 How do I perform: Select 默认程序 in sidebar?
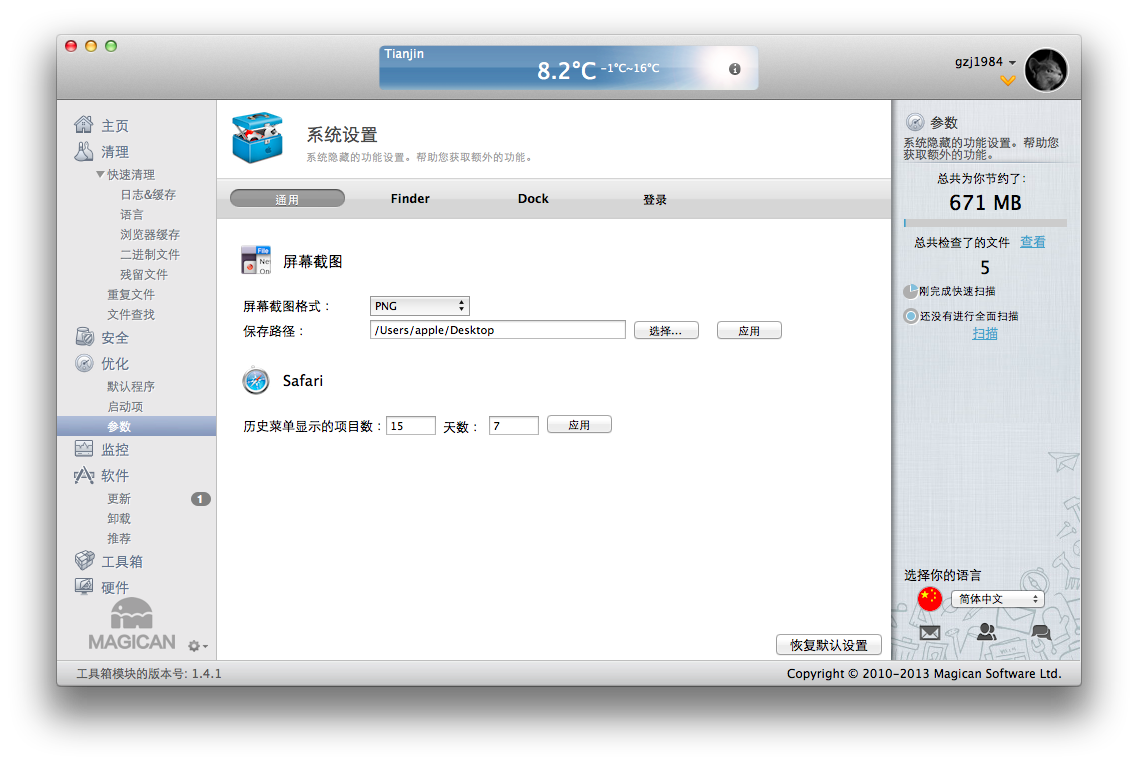click(131, 386)
